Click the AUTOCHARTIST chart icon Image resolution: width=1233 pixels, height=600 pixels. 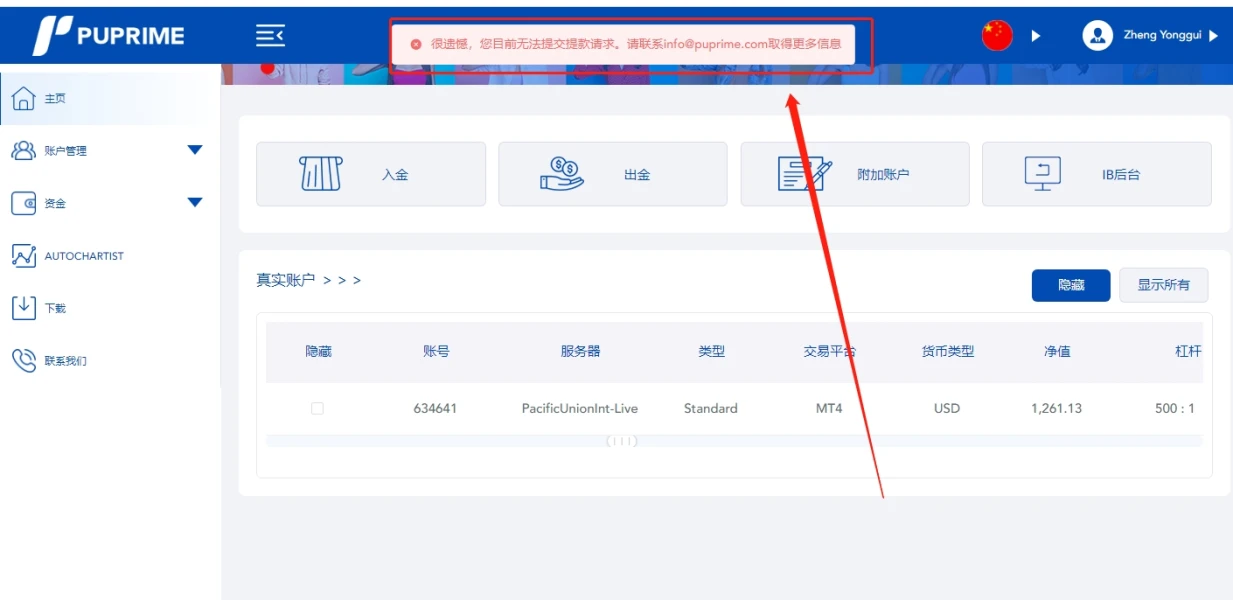(x=23, y=255)
